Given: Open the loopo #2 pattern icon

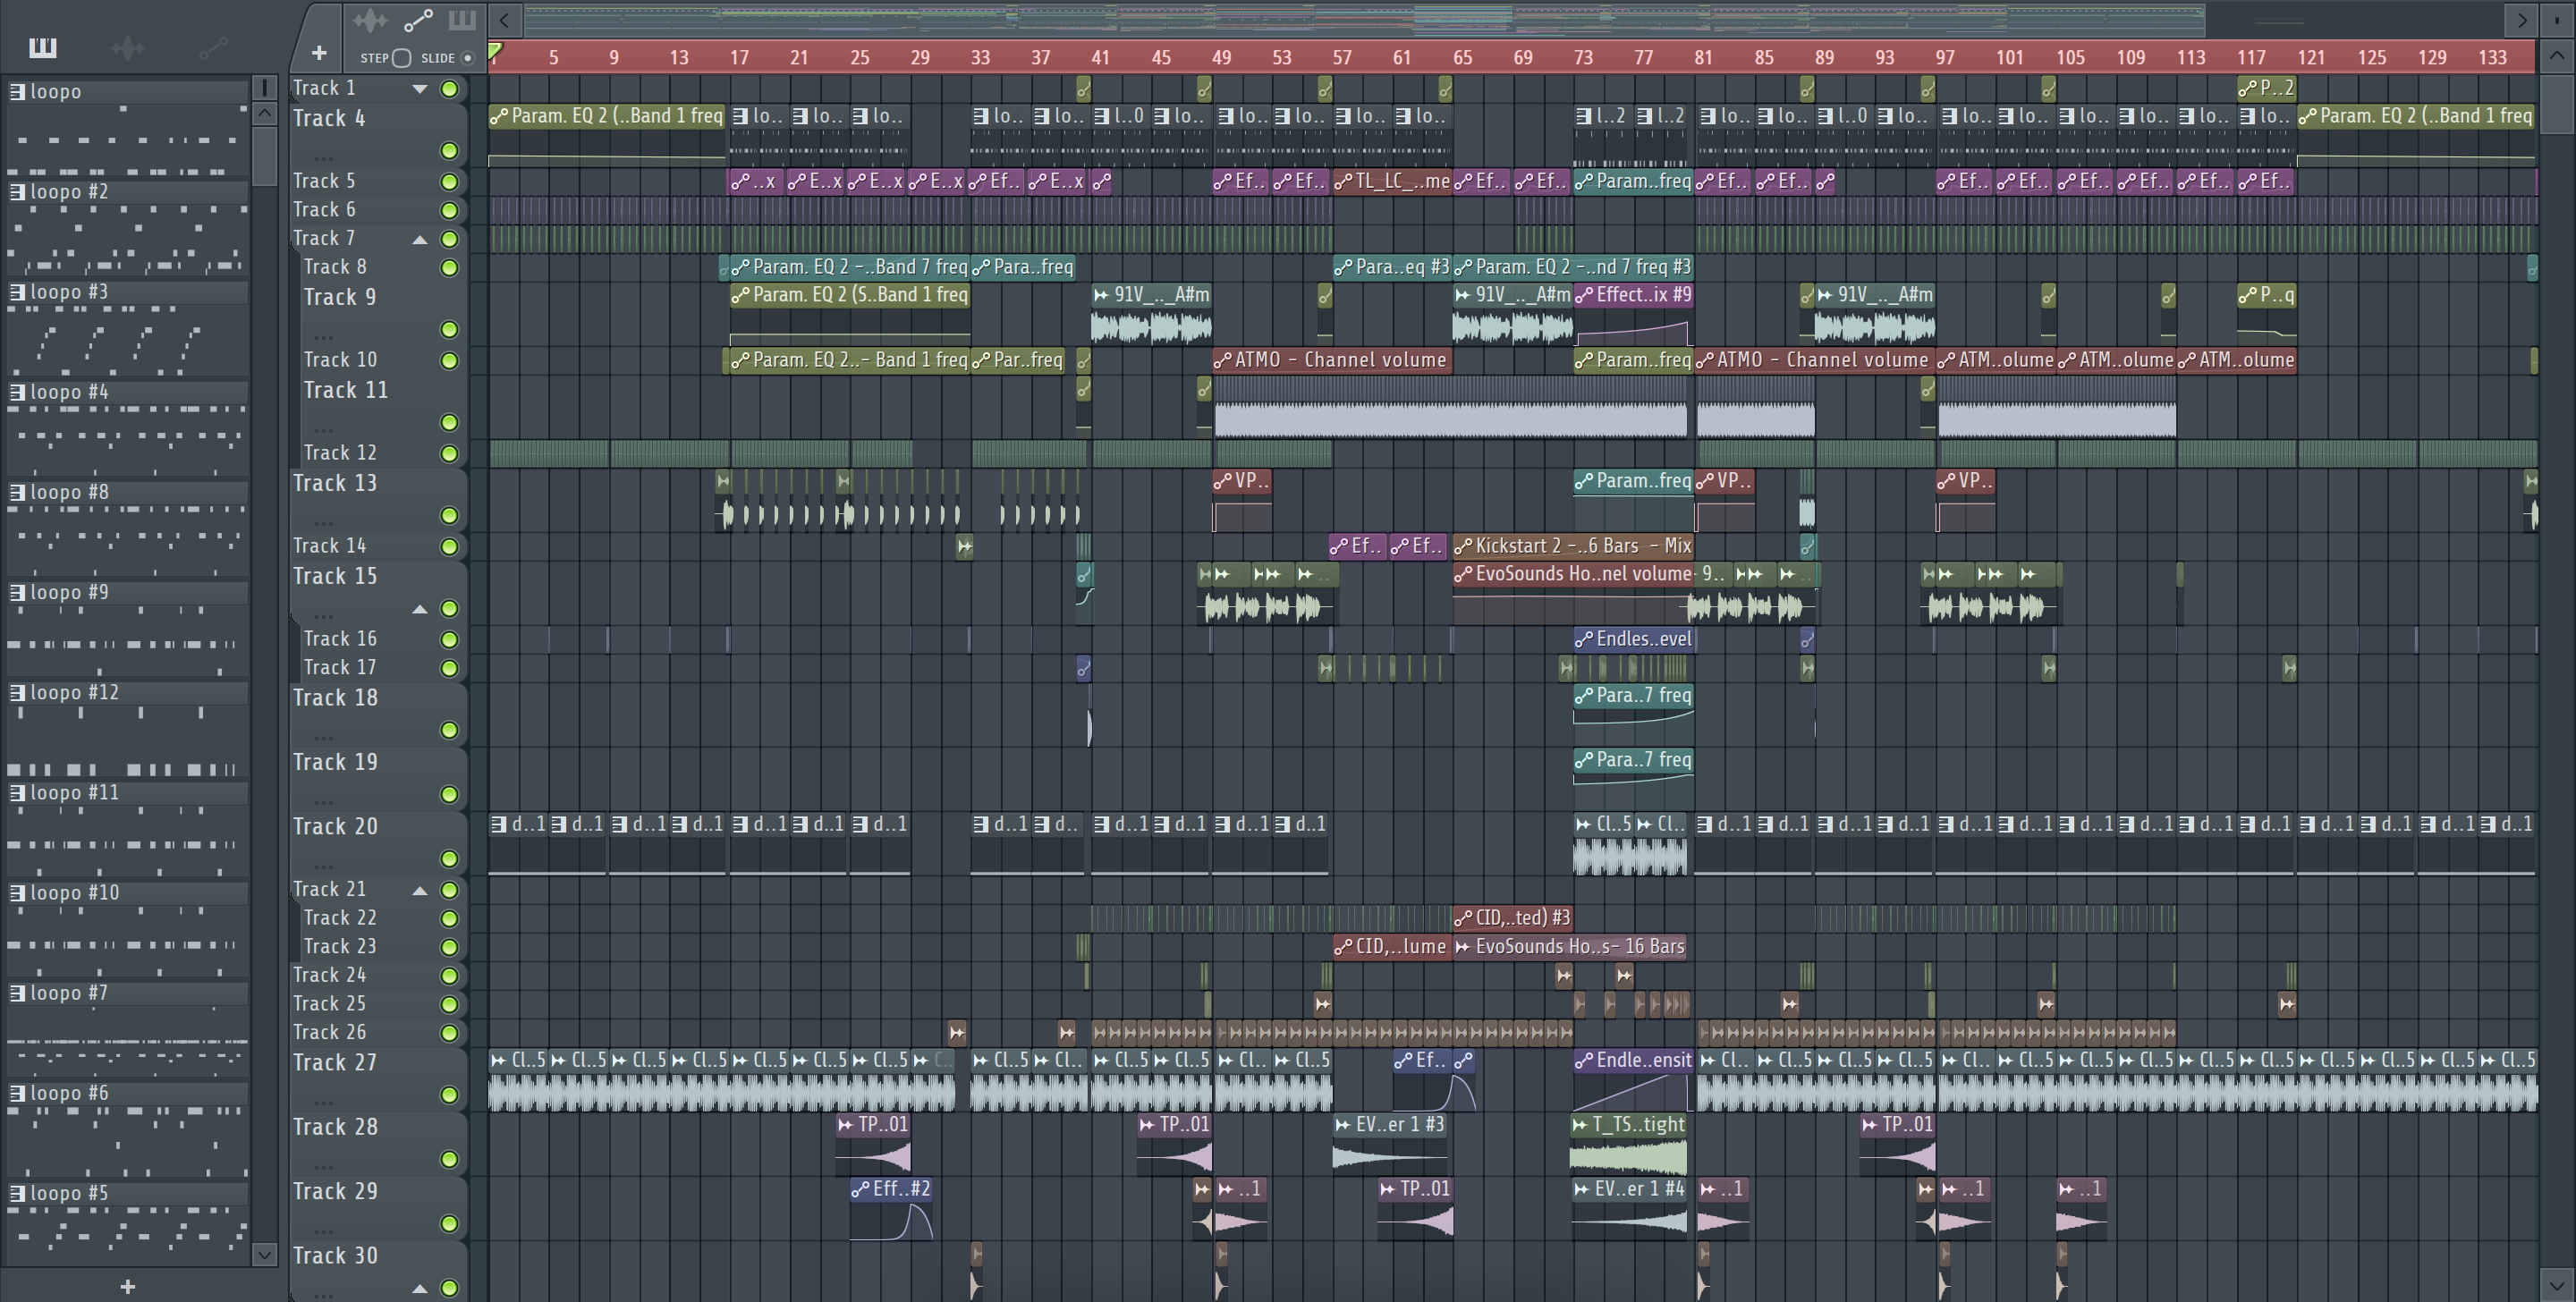Looking at the screenshot, I should 17,191.
